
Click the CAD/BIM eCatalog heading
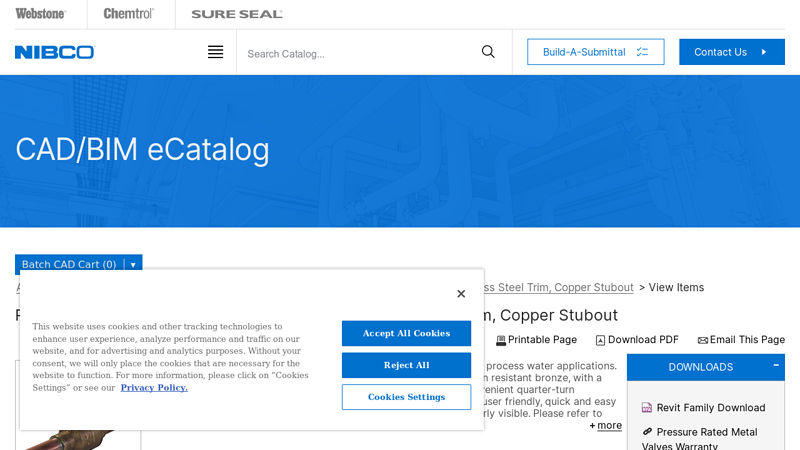pos(142,149)
